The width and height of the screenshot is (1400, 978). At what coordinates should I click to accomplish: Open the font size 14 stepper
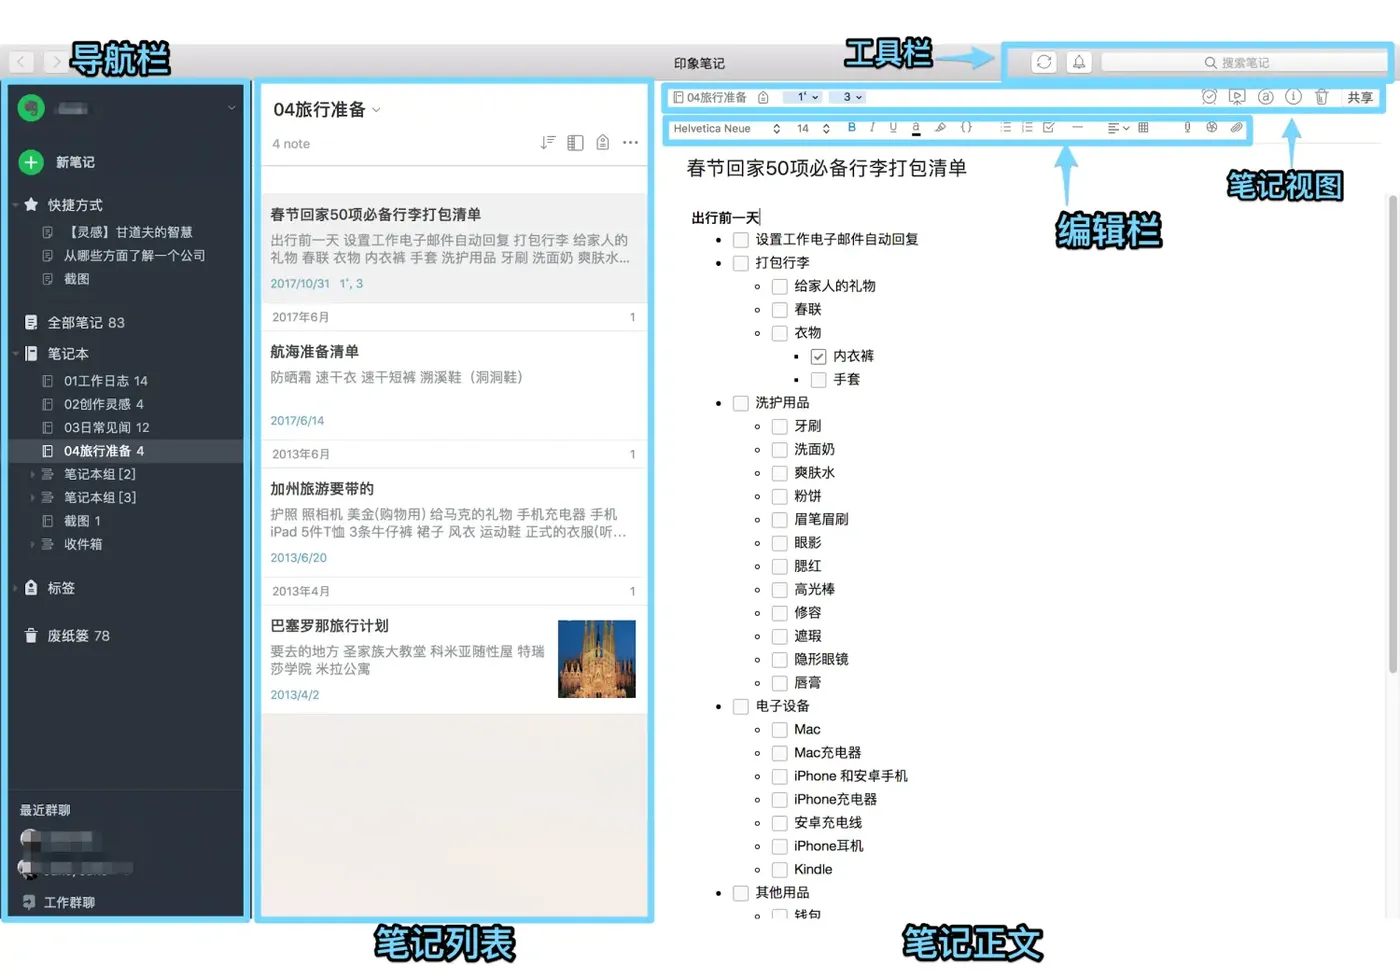coord(813,128)
